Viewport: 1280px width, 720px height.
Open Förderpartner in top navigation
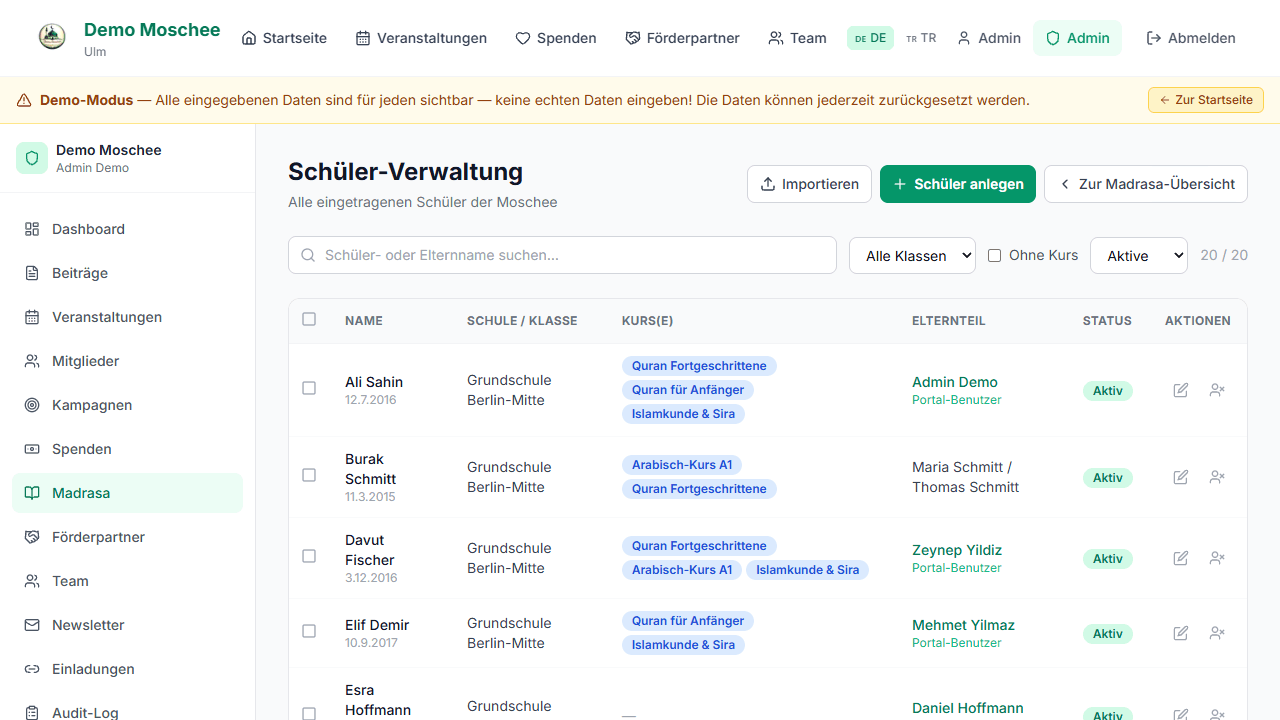click(x=682, y=38)
